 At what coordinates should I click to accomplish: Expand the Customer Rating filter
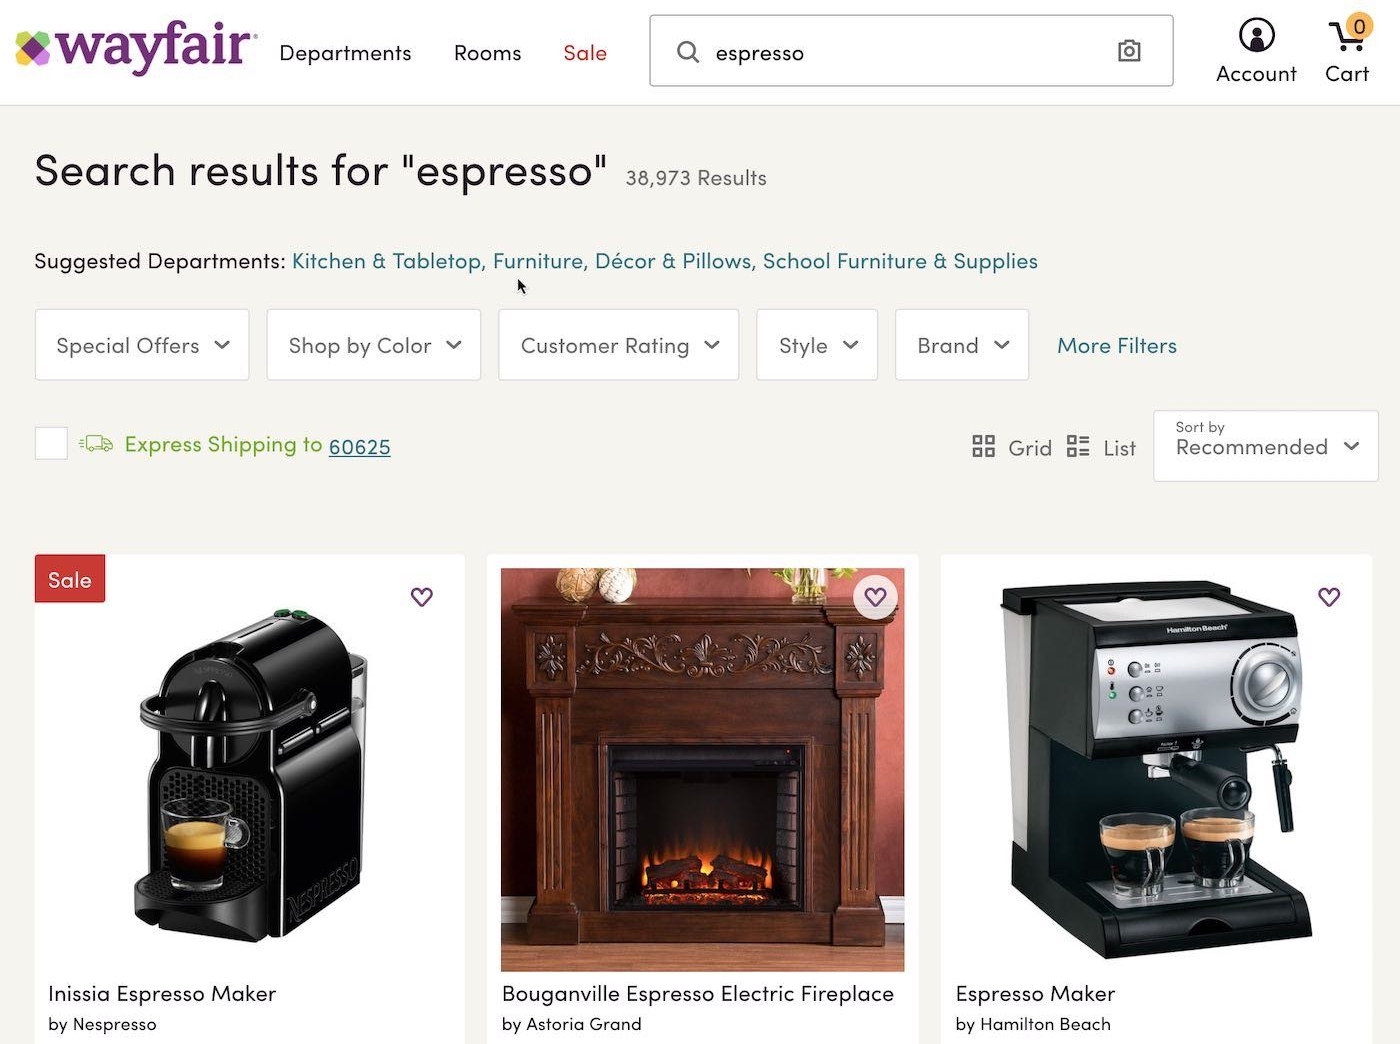[619, 345]
